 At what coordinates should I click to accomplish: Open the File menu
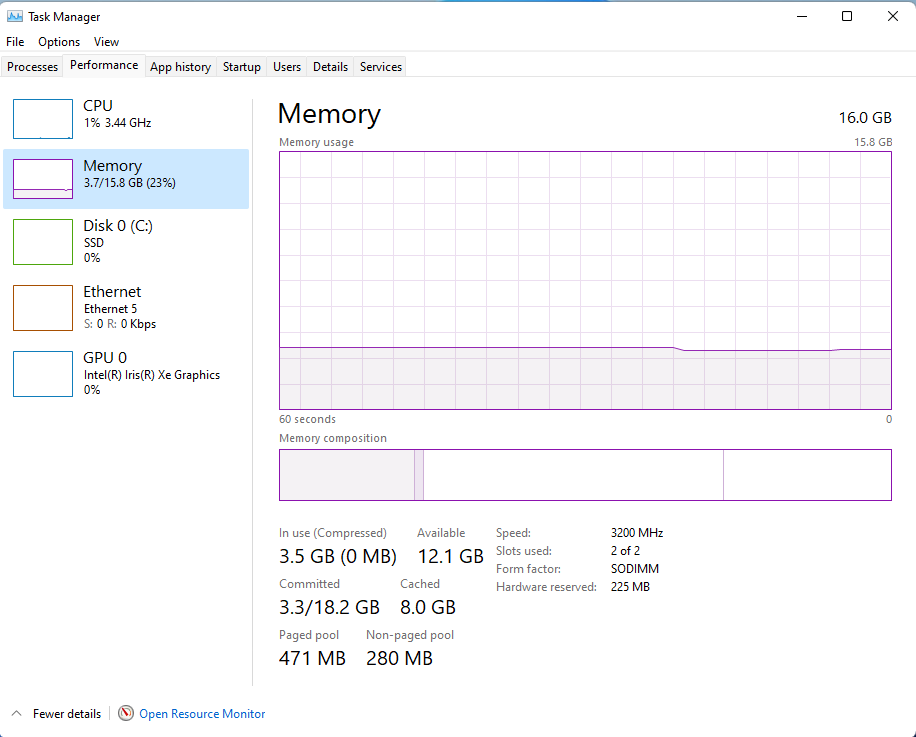15,41
